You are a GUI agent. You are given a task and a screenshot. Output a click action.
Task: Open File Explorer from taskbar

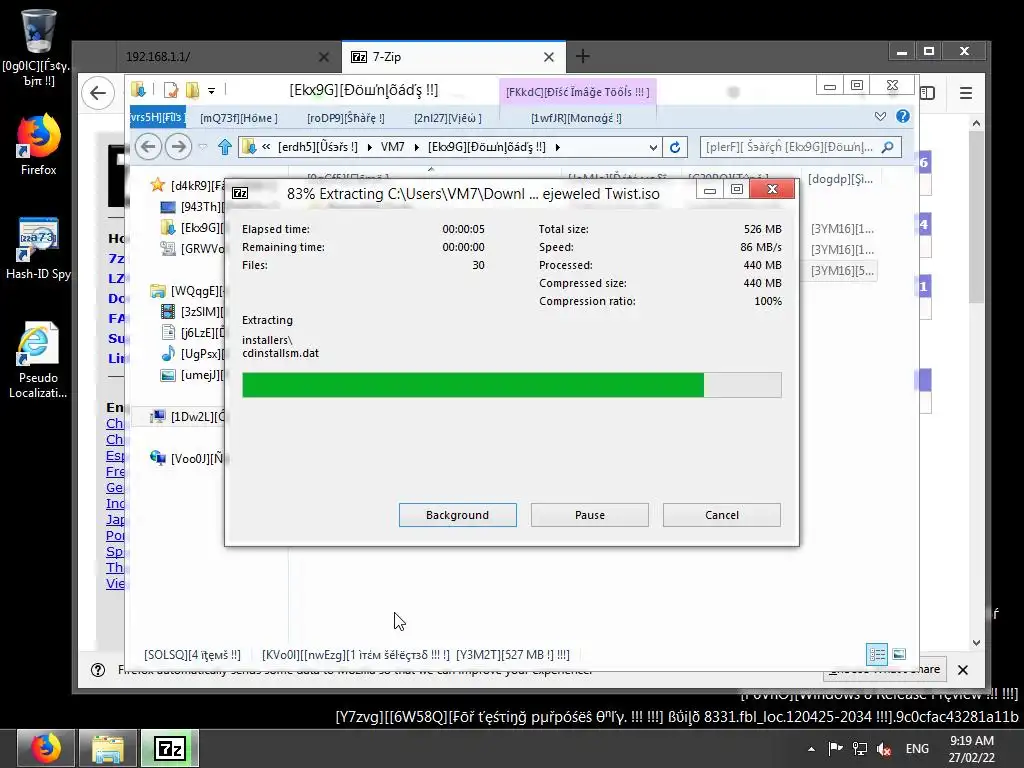tap(108, 748)
